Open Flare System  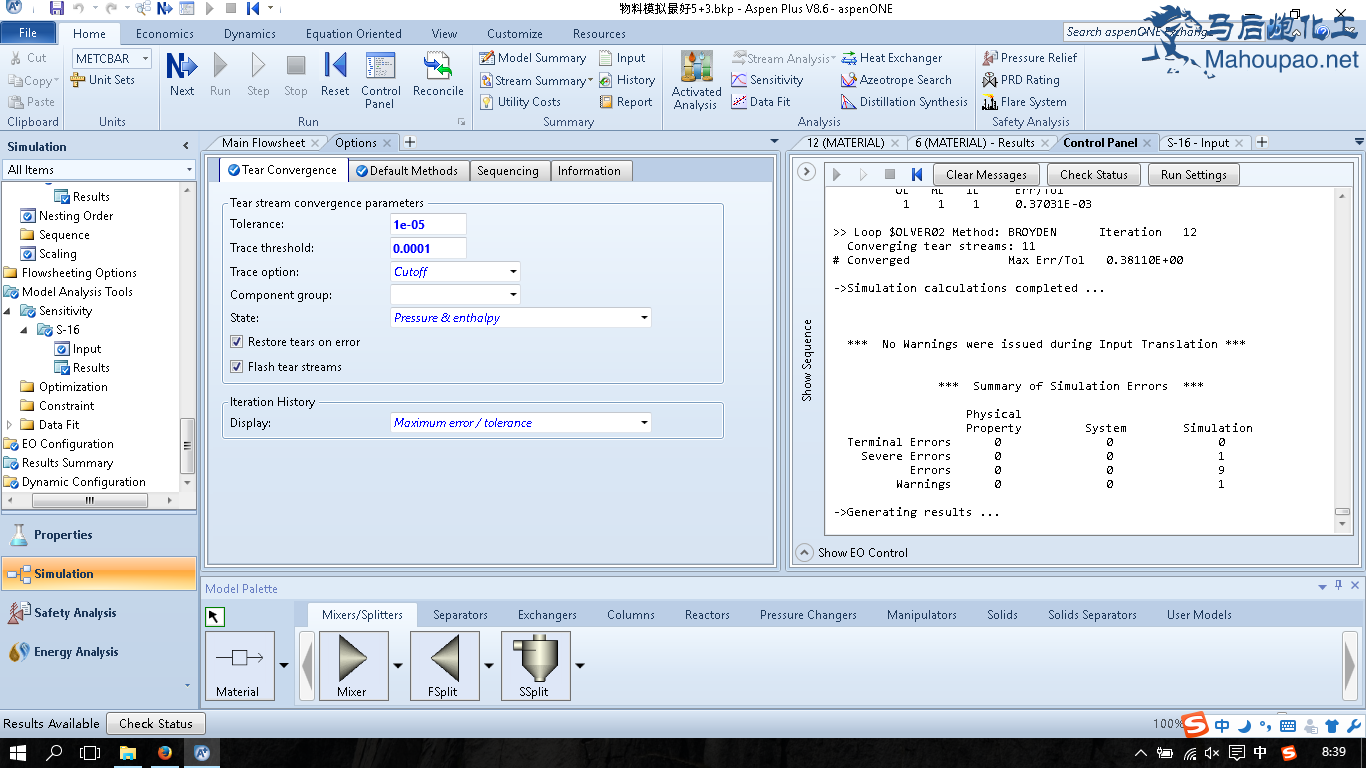coord(1024,102)
